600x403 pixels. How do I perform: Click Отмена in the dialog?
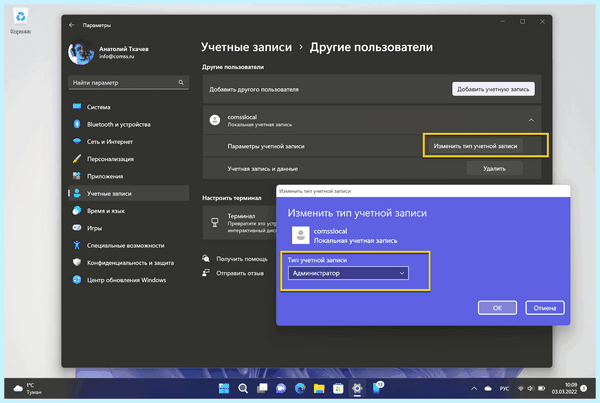(545, 308)
